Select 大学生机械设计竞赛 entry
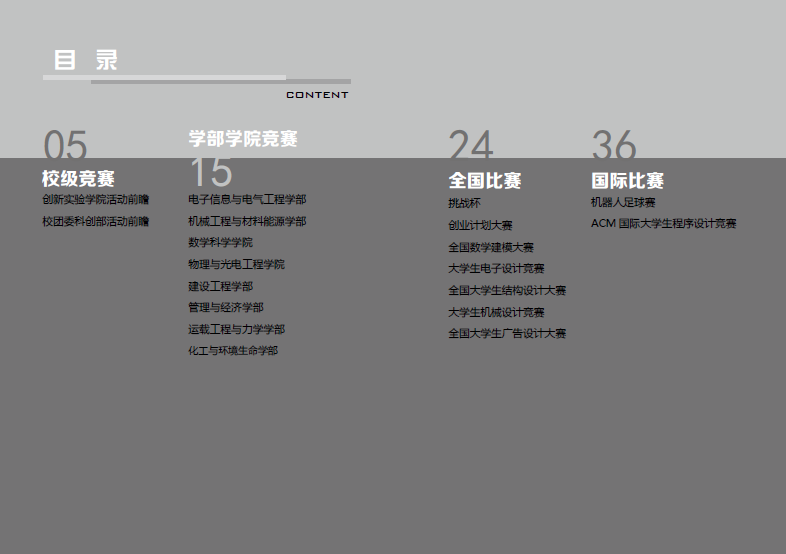Screen dimensions: 786x554 [496, 312]
